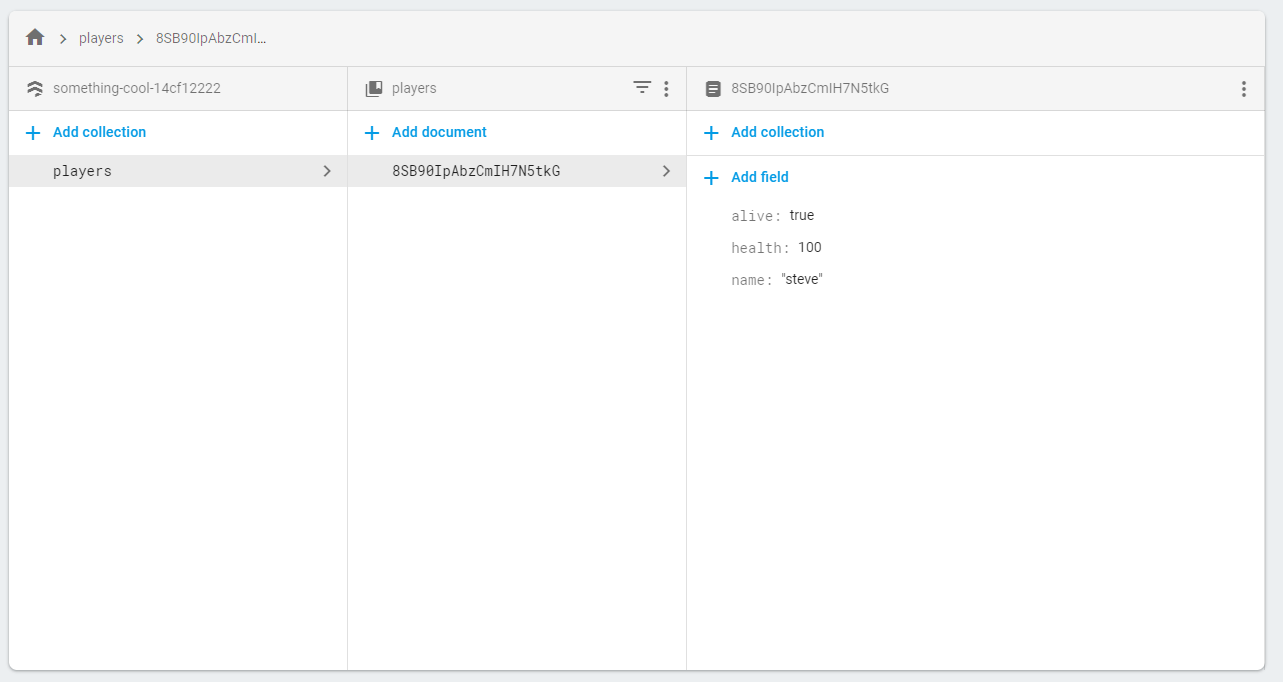Viewport: 1283px width, 682px height.
Task: Open the overflow menu in document panel
Action: coord(1243,88)
